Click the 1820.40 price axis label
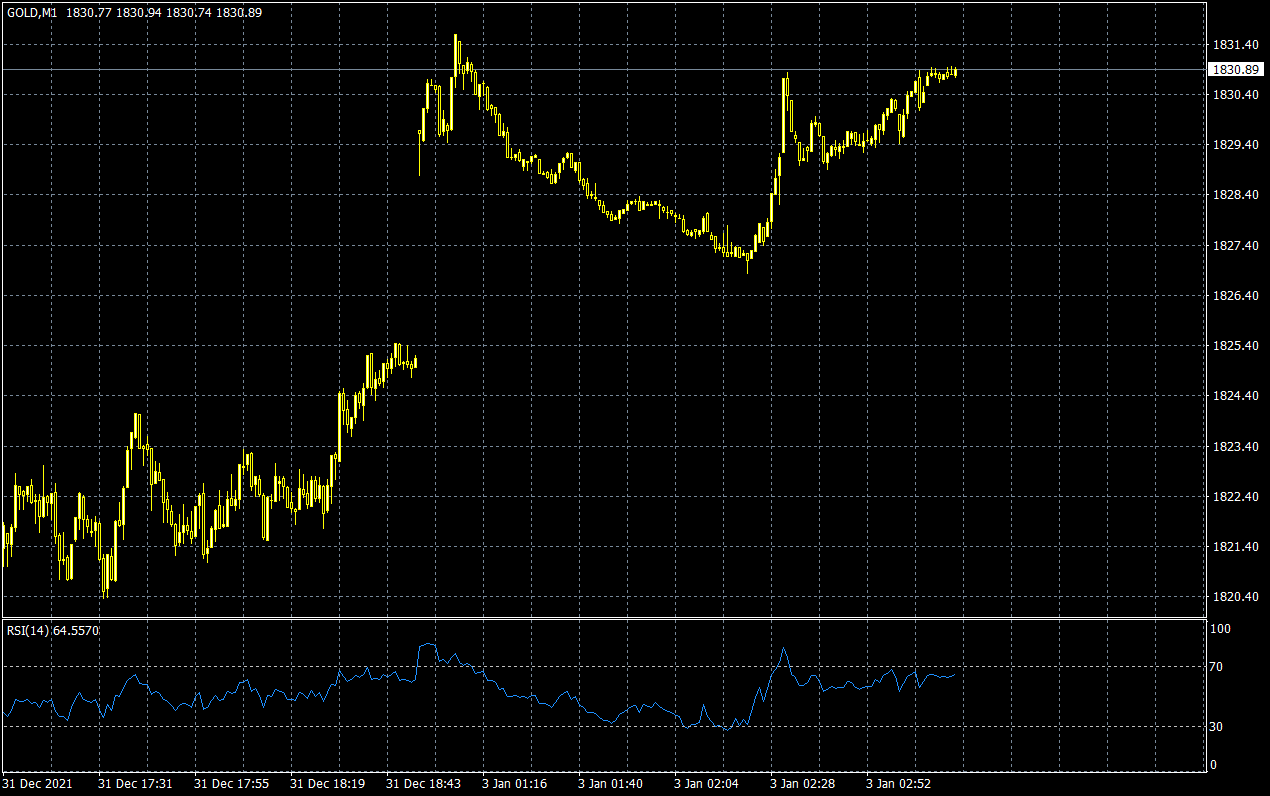This screenshot has height=796, width=1270. [x=1234, y=597]
